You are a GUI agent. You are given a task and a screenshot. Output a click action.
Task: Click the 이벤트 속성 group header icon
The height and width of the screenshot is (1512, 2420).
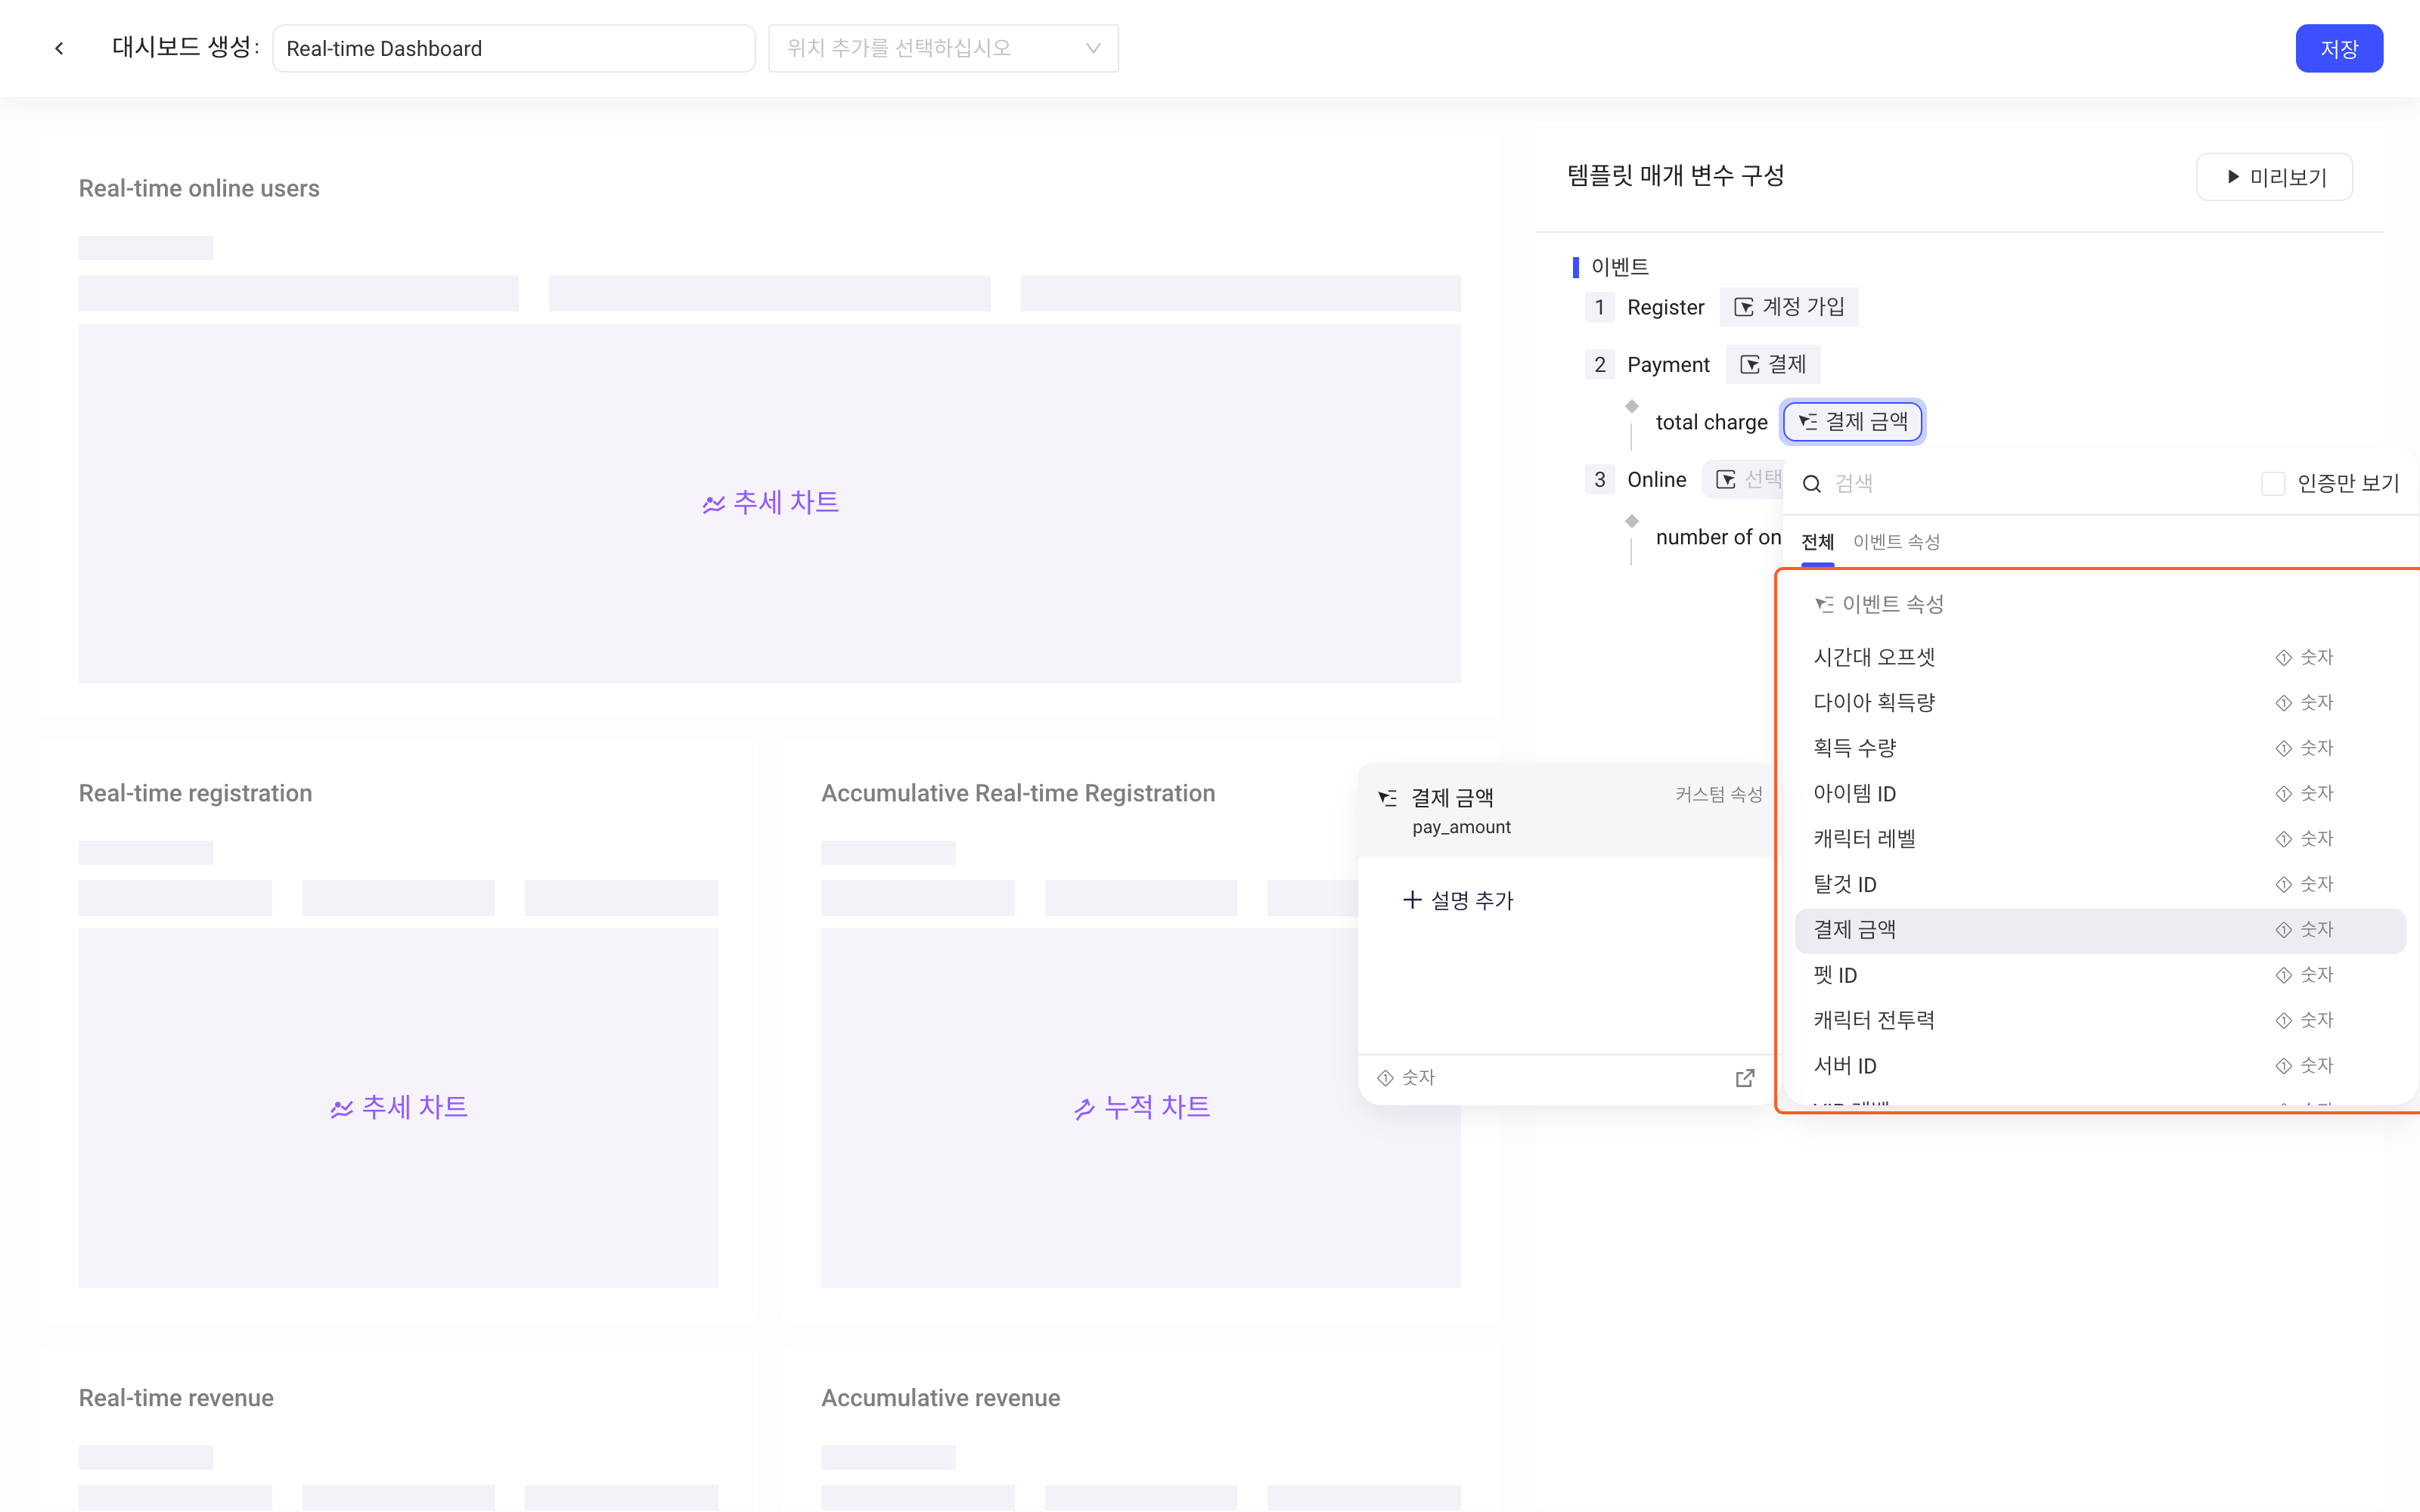tap(1824, 604)
